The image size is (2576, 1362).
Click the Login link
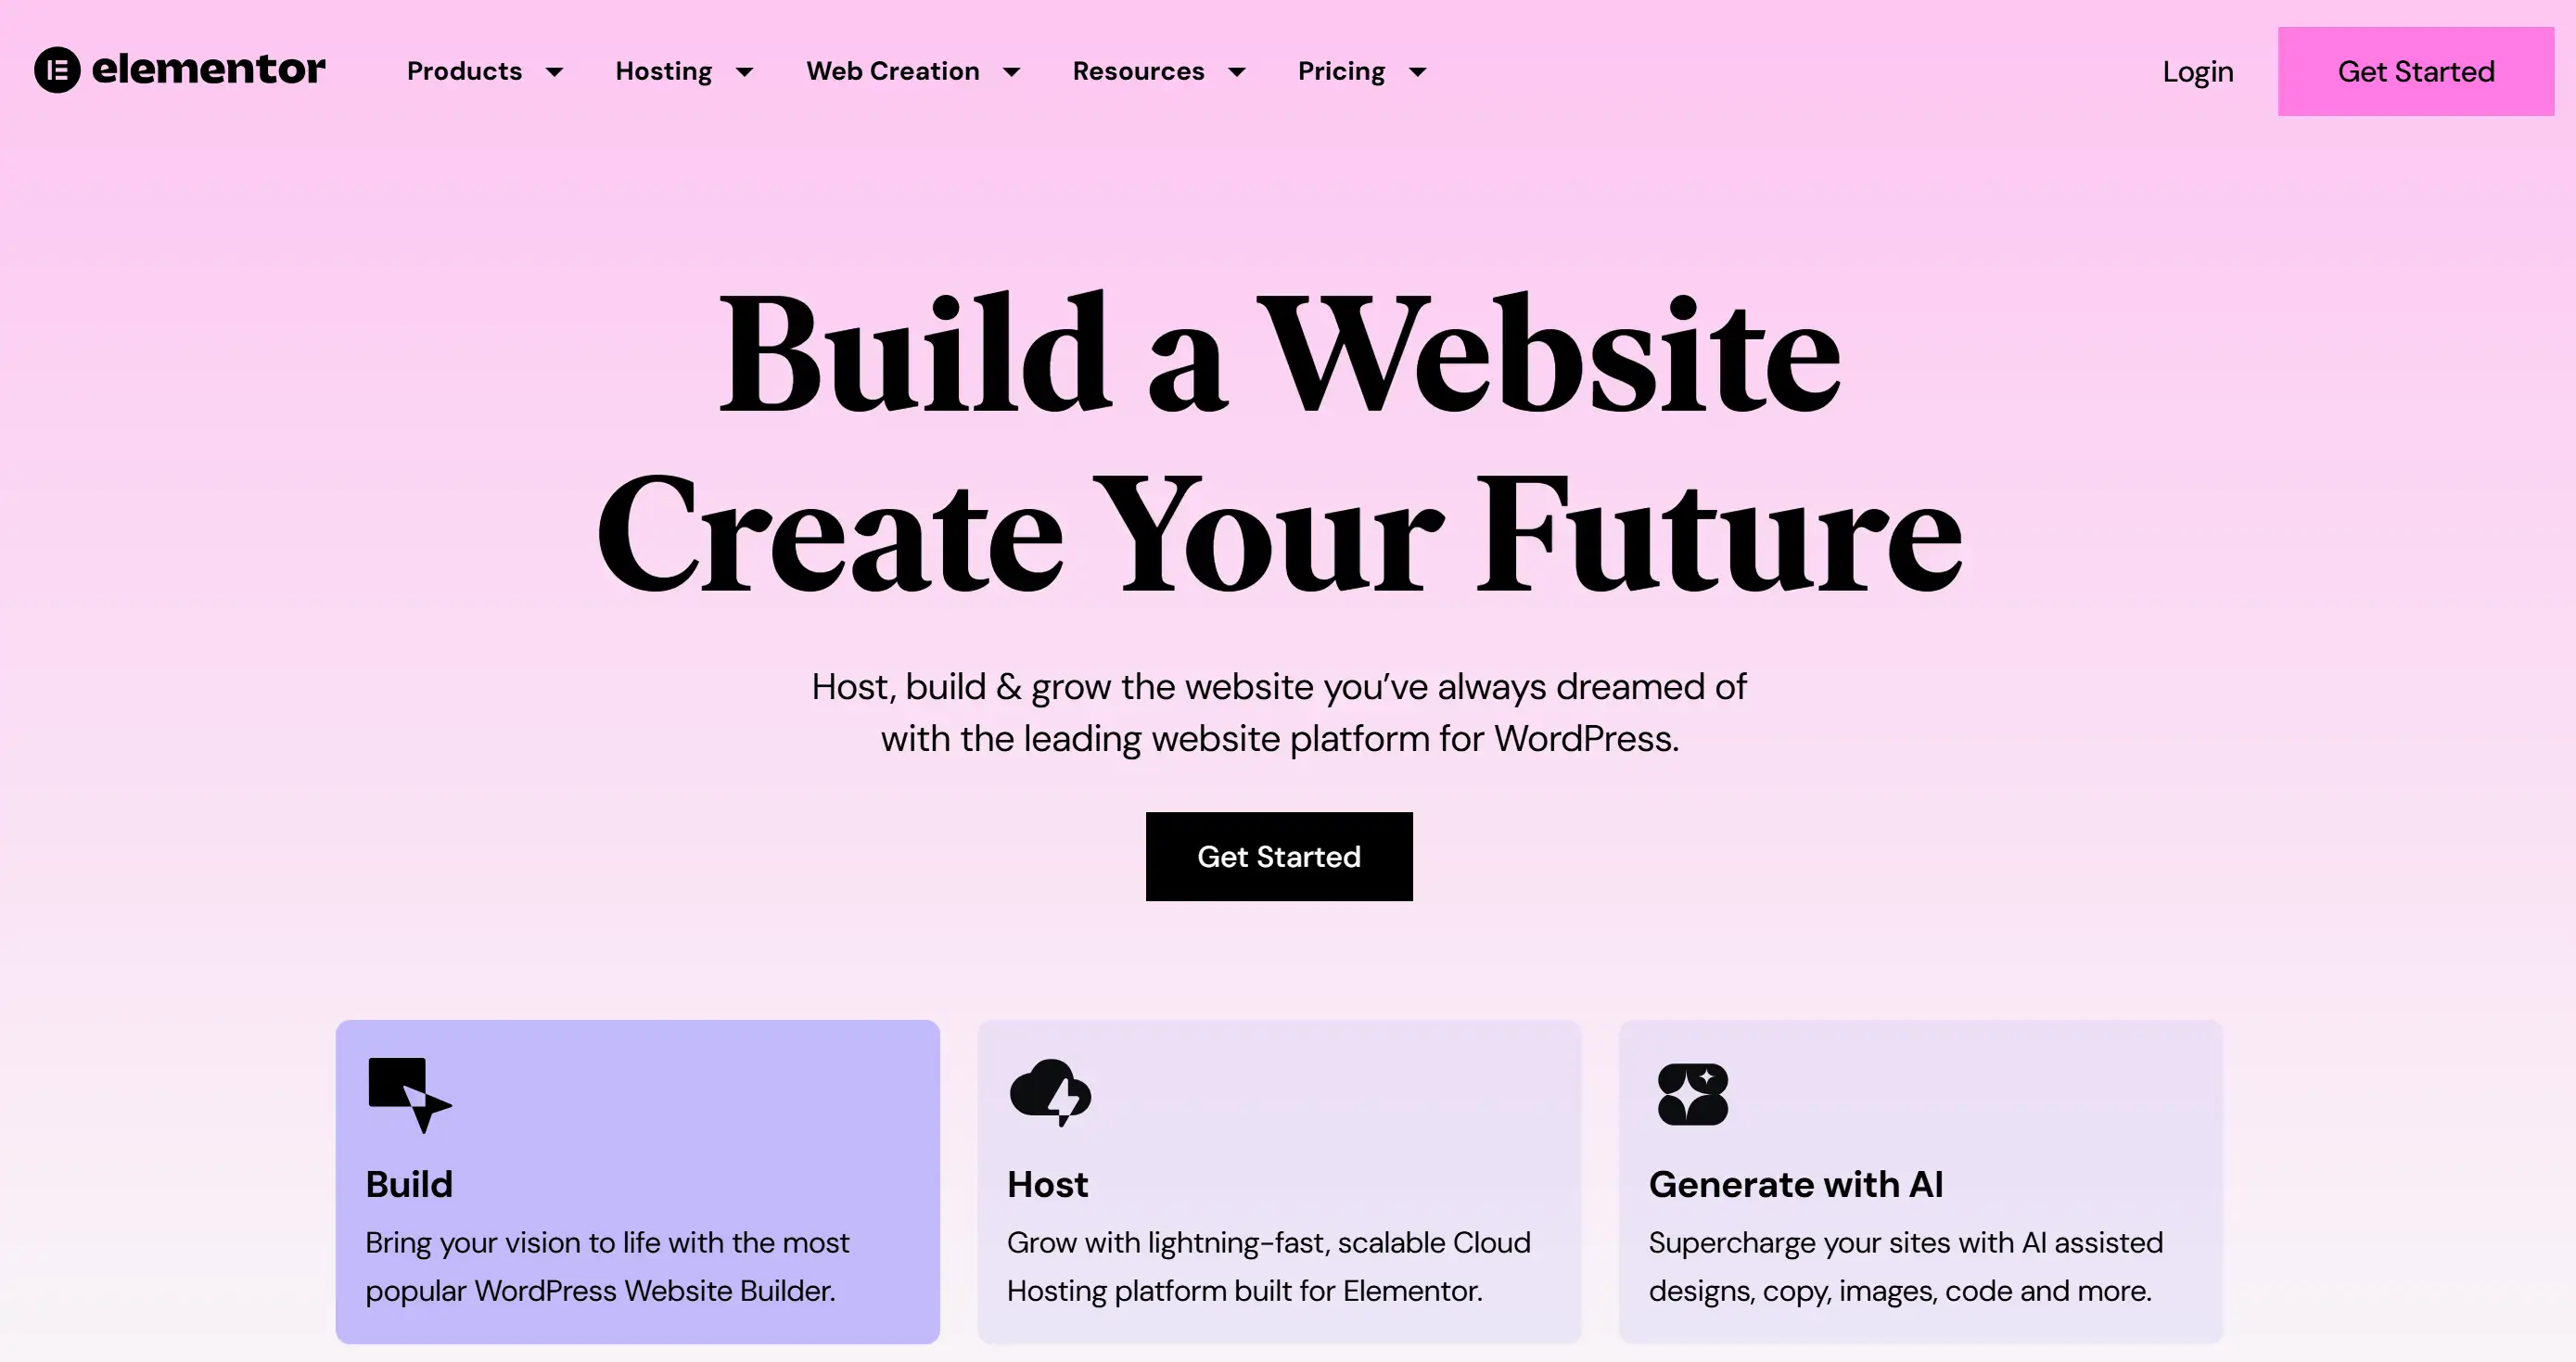tap(2198, 71)
